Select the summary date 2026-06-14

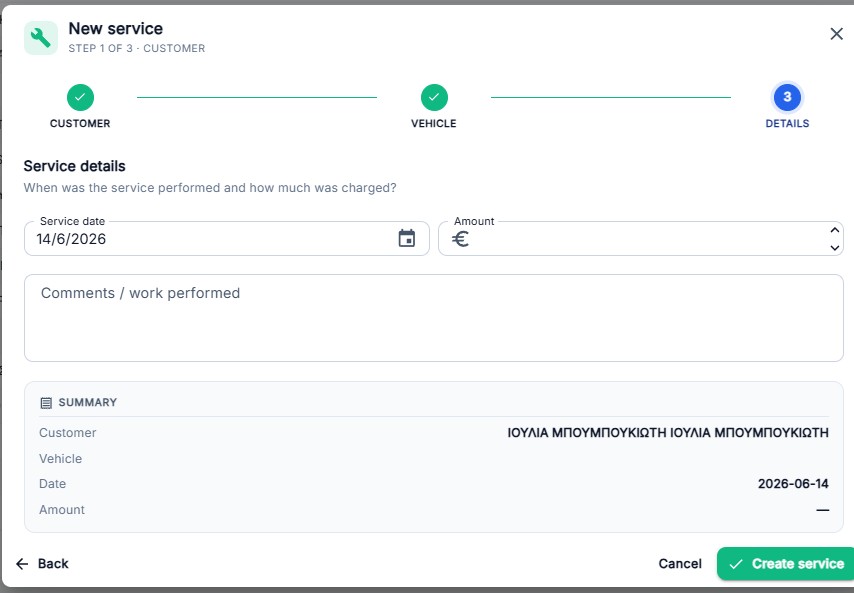point(793,484)
